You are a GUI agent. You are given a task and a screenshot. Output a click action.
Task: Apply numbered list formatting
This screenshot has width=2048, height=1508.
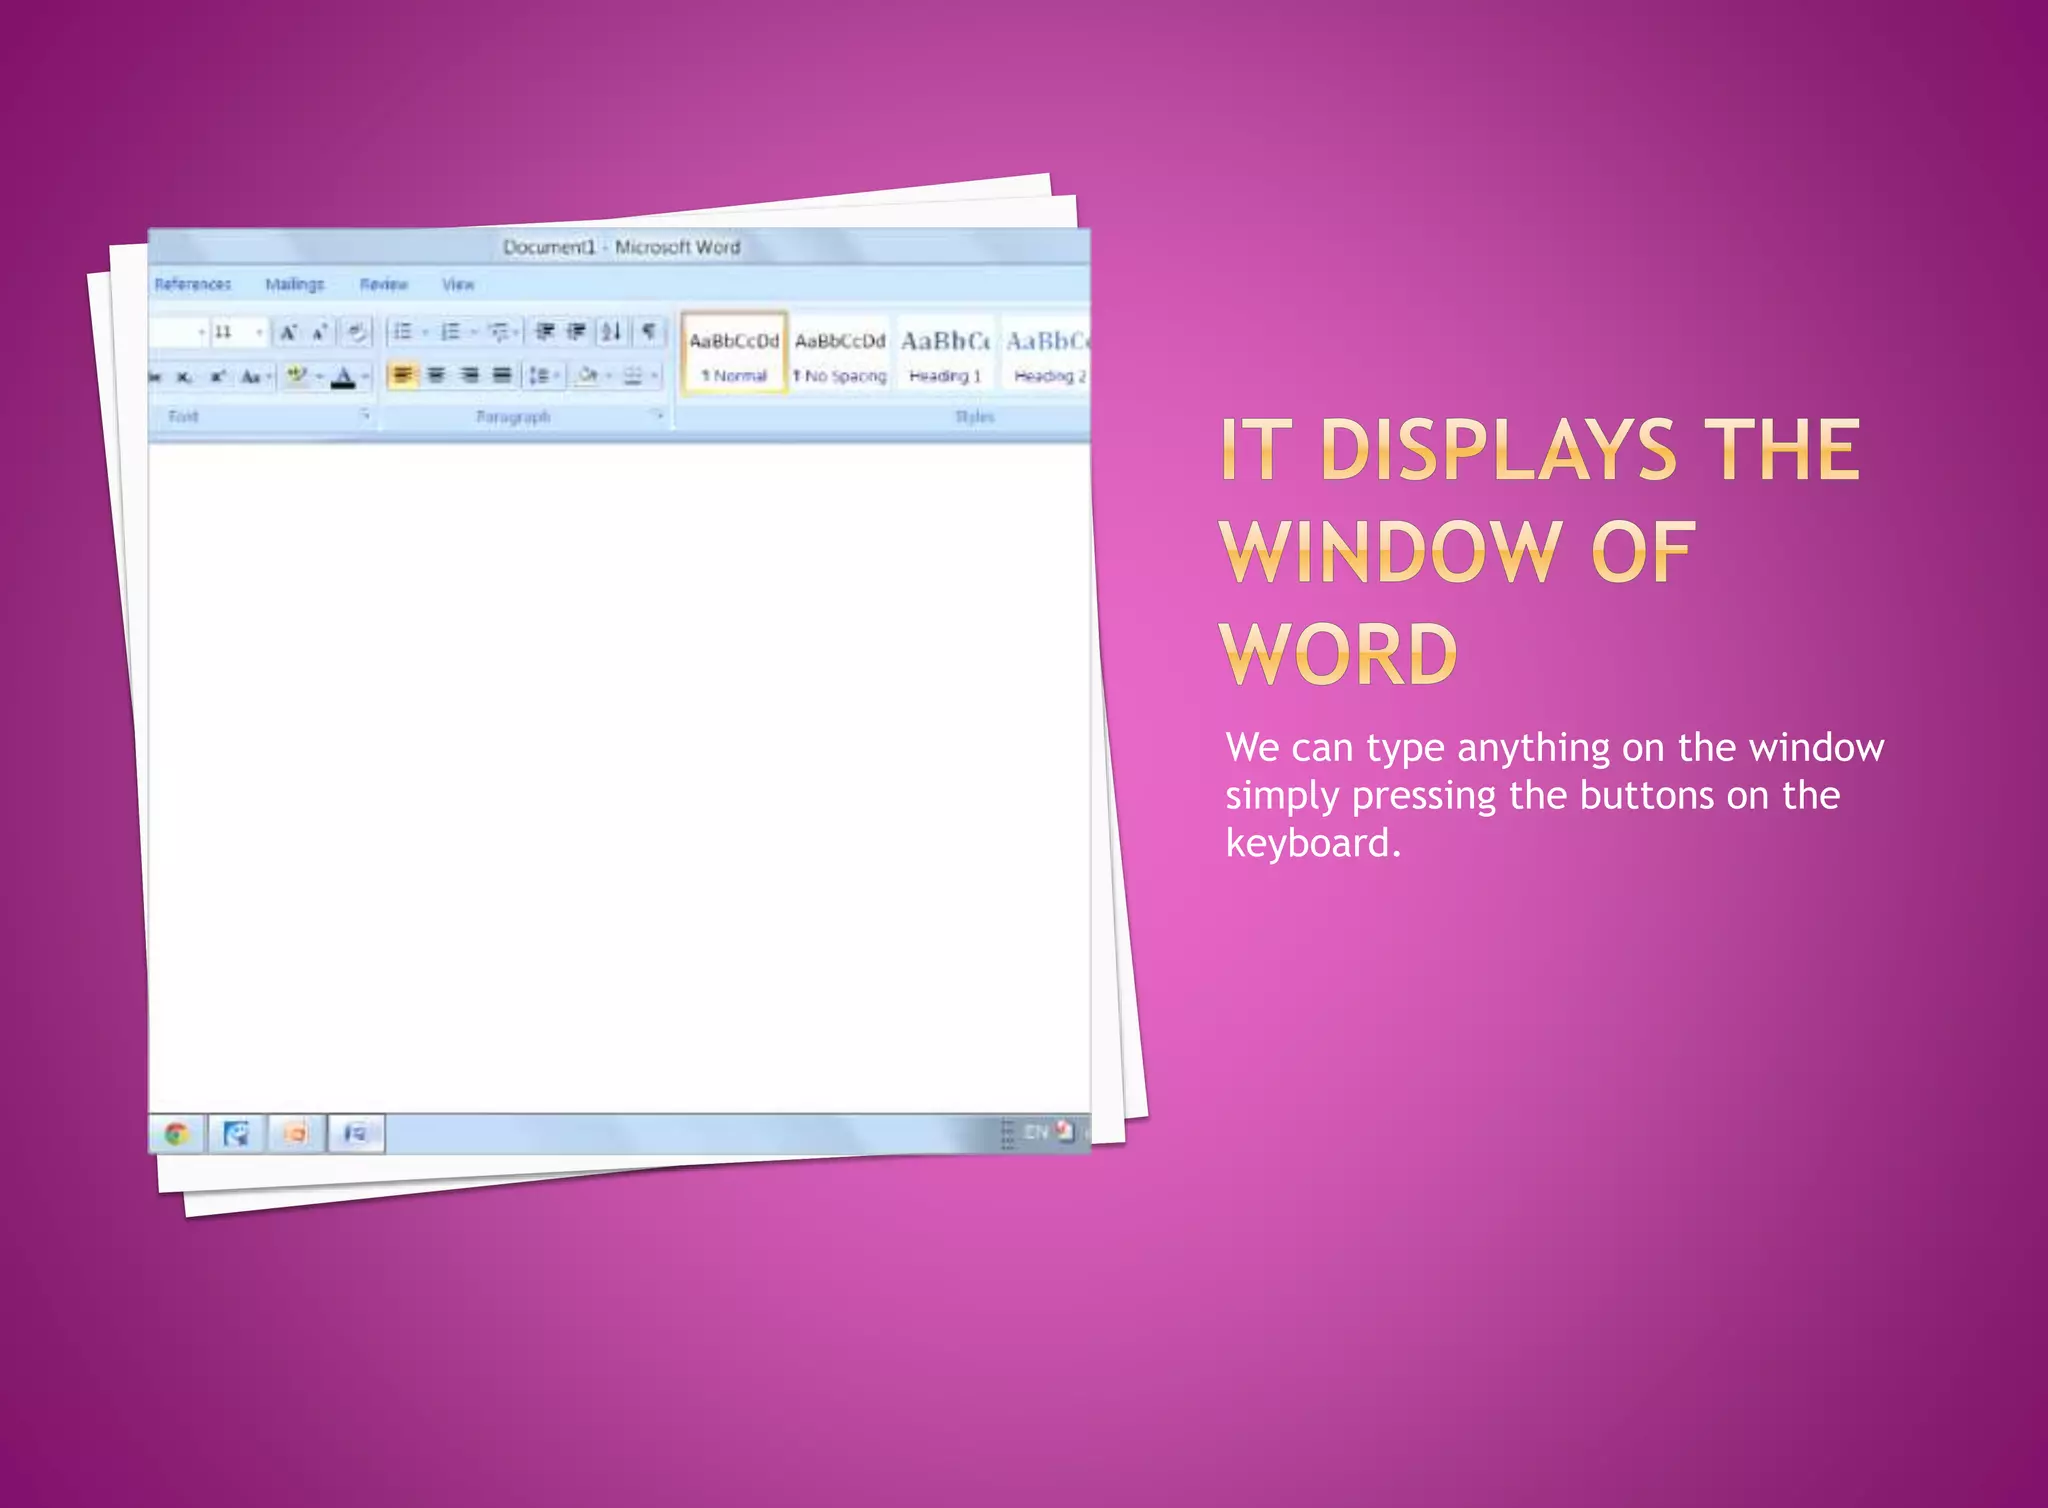451,331
